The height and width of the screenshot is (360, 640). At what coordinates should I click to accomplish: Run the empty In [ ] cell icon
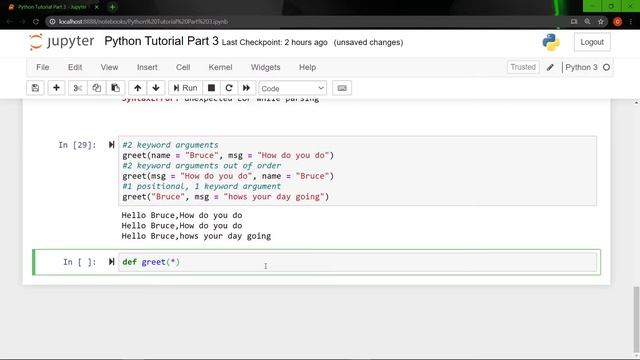(111, 262)
